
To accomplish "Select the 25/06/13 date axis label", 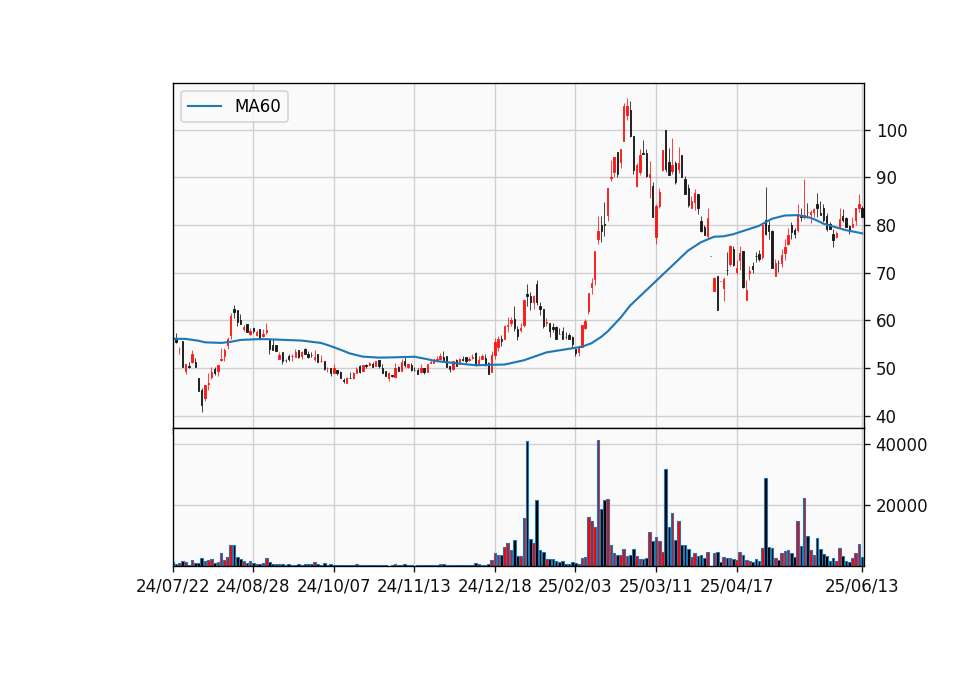I will point(861,586).
